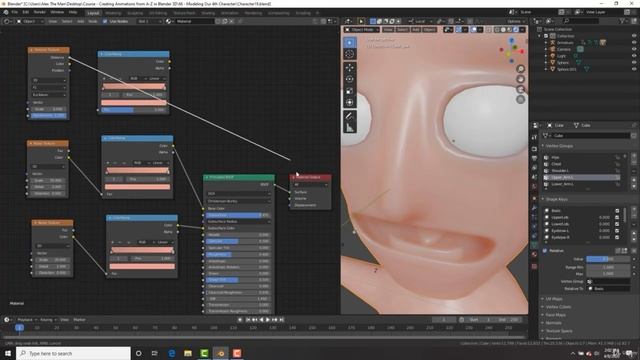Open the Playback menu in timeline
Image resolution: width=640 pixels, height=360 pixels.
pyautogui.click(x=27, y=320)
